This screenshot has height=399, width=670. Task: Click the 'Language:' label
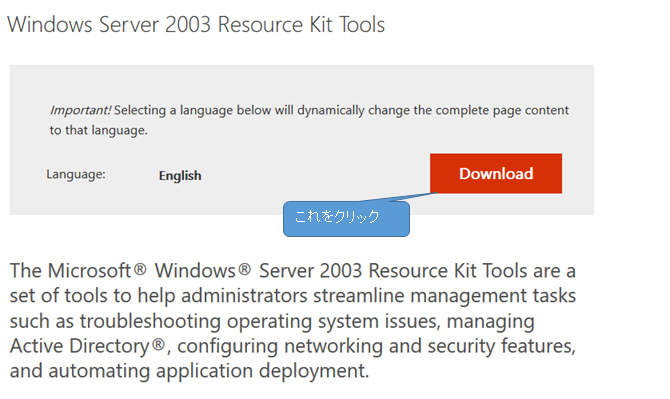[76, 174]
